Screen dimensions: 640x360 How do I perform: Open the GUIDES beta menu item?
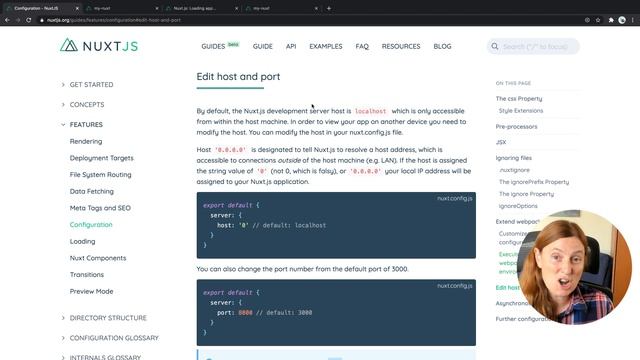click(x=220, y=46)
